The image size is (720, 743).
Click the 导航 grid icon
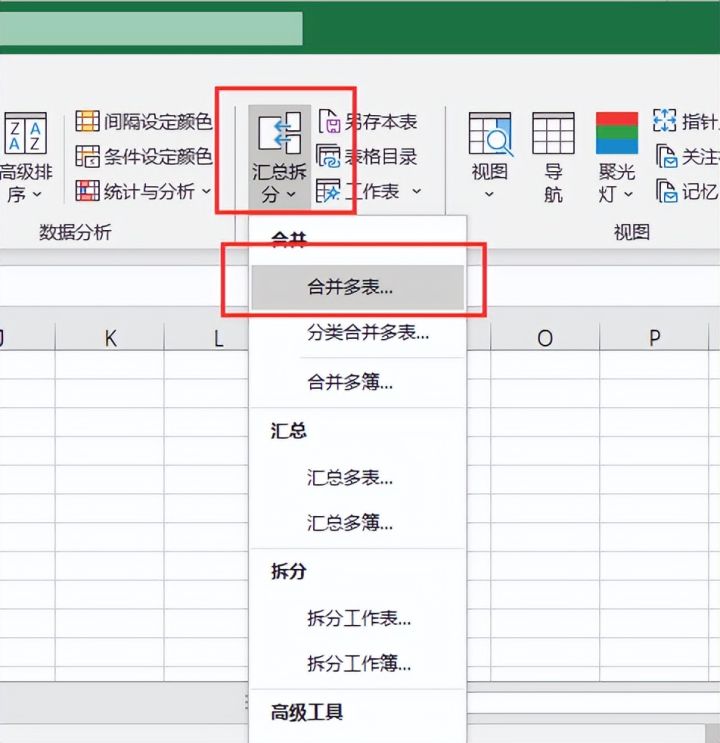(x=553, y=133)
